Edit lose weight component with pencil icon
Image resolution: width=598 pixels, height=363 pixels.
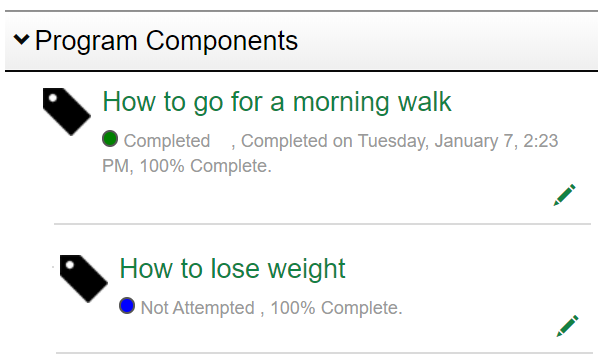(567, 326)
